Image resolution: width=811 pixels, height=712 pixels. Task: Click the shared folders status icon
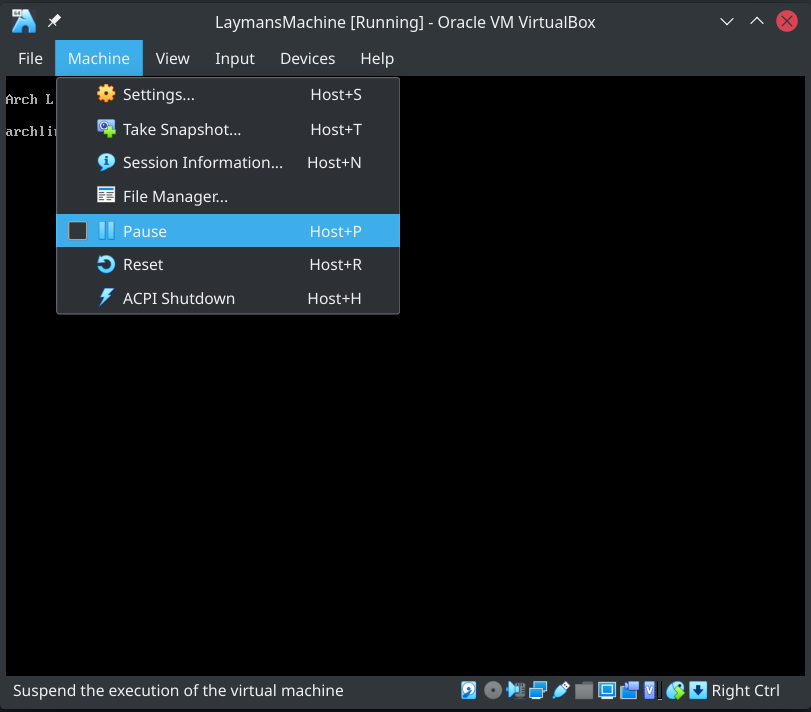pos(584,690)
